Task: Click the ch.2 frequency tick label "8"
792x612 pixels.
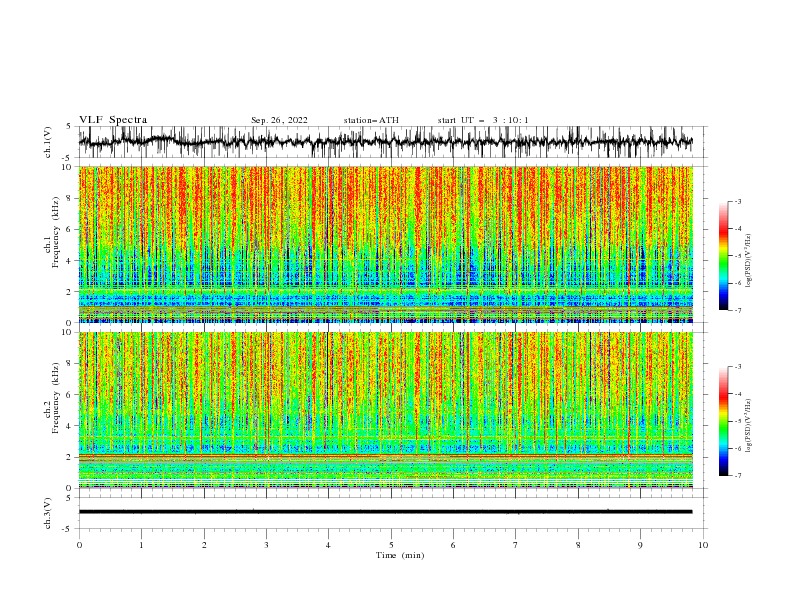Action: pyautogui.click(x=70, y=364)
